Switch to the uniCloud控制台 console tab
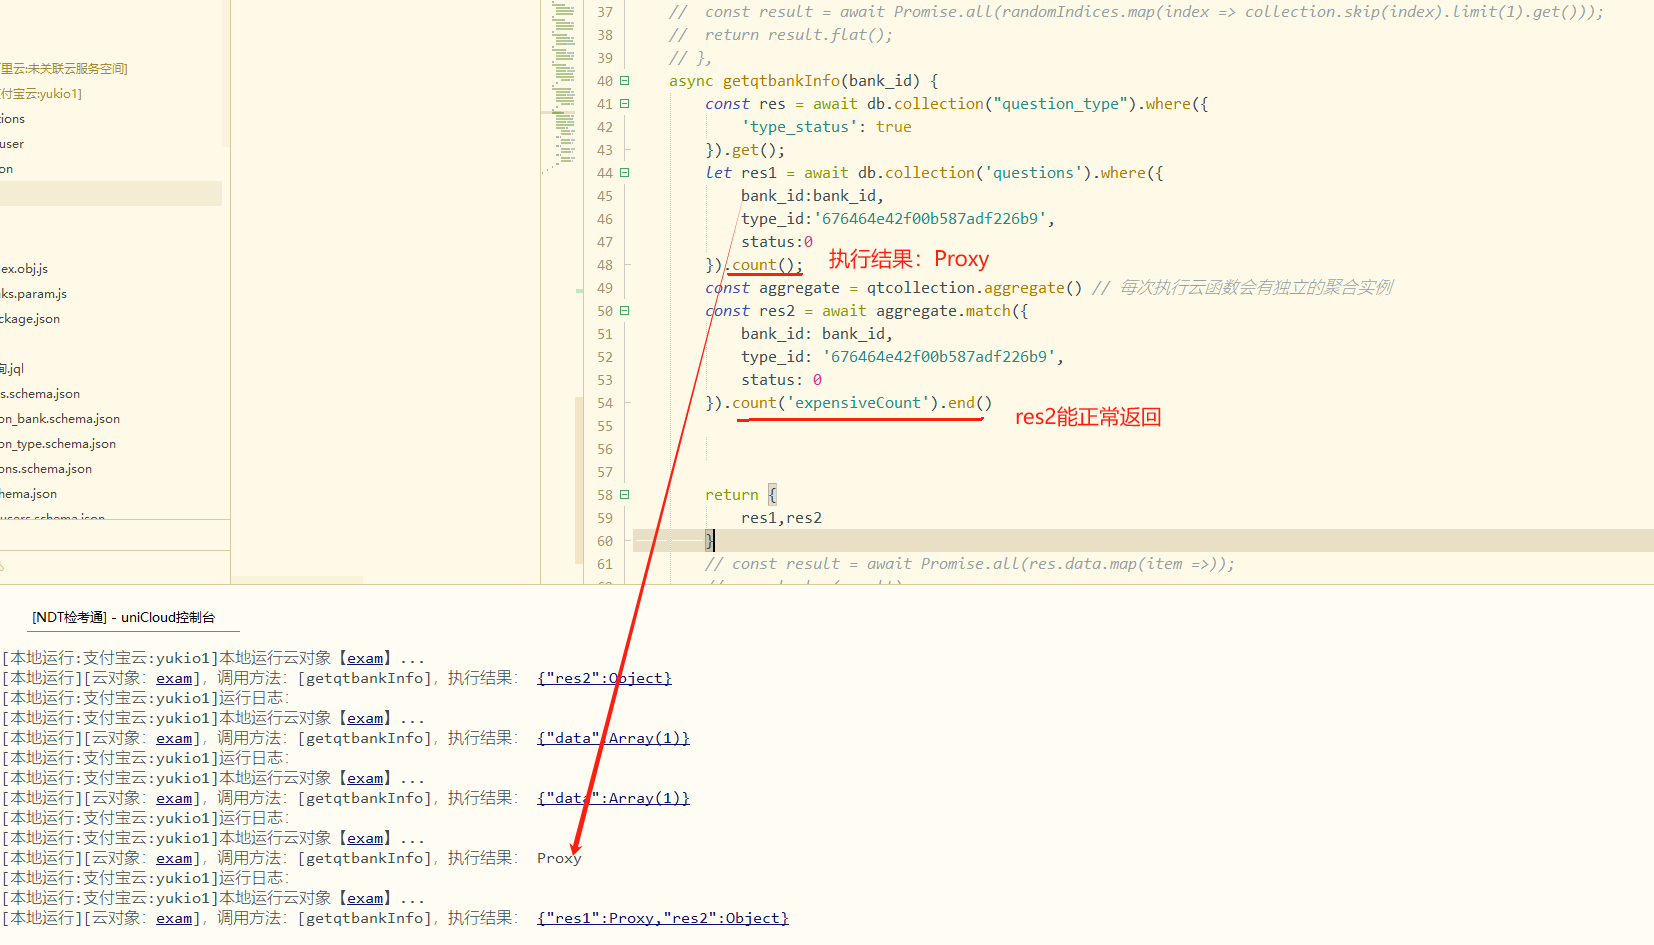Screen dimensions: 1654x945 [123, 617]
